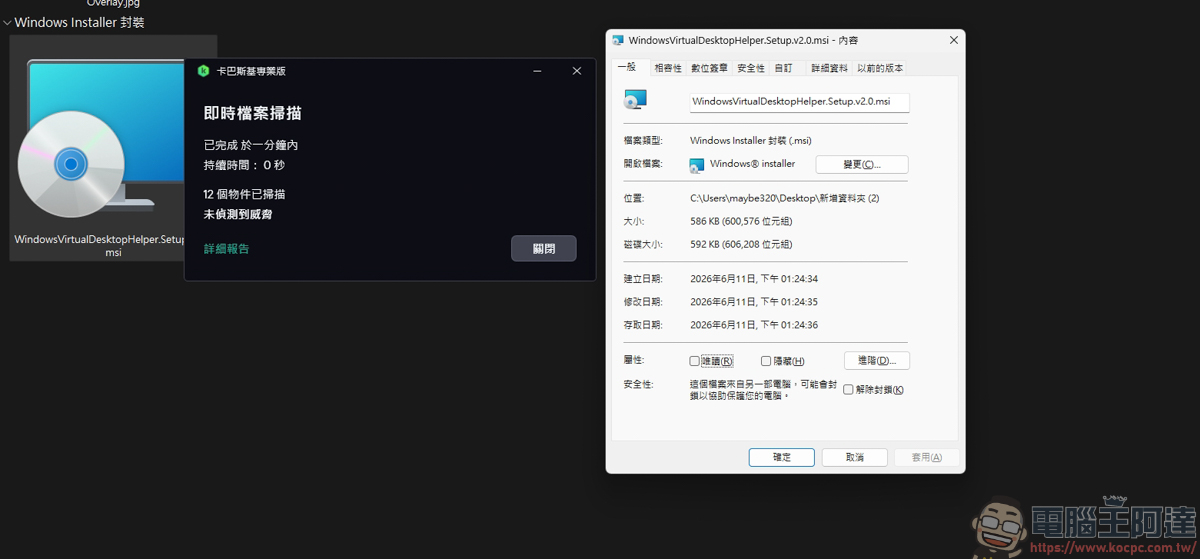Click the msi file icon in properties
This screenshot has width=1200, height=559.
[x=635, y=100]
